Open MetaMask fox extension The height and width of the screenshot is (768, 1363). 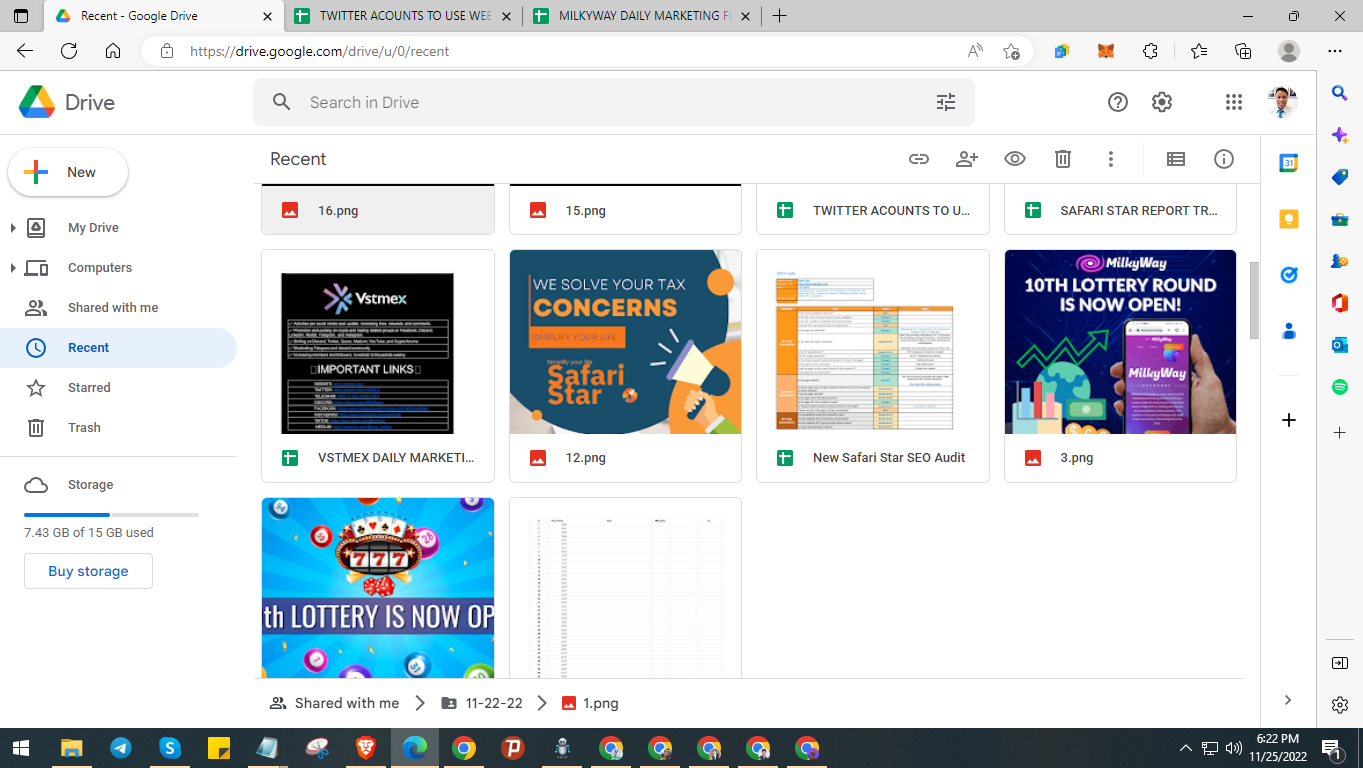click(x=1106, y=51)
